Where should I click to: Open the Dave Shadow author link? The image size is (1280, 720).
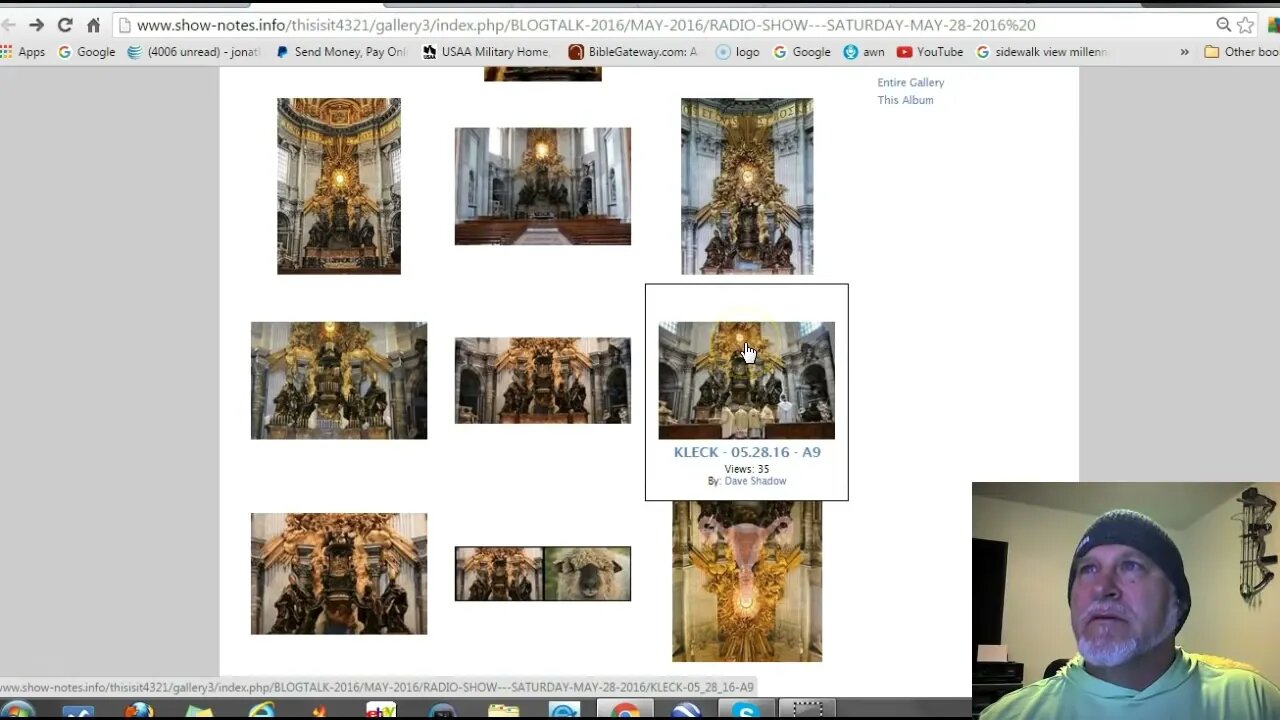pos(755,481)
